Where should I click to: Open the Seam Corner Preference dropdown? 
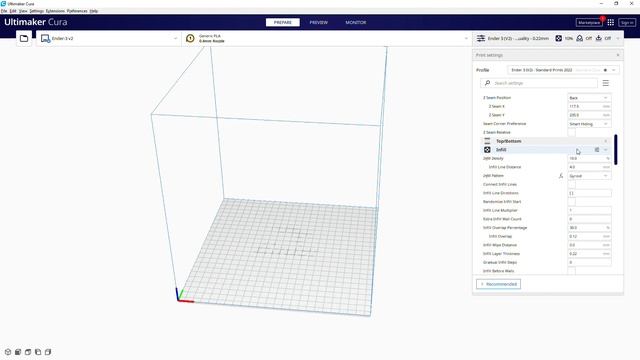pyautogui.click(x=589, y=124)
